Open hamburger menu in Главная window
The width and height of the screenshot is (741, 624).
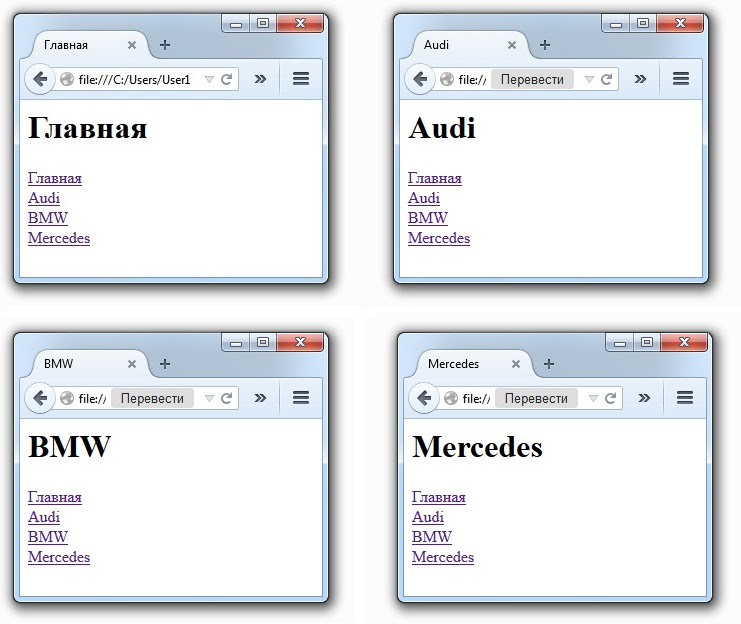(x=301, y=78)
